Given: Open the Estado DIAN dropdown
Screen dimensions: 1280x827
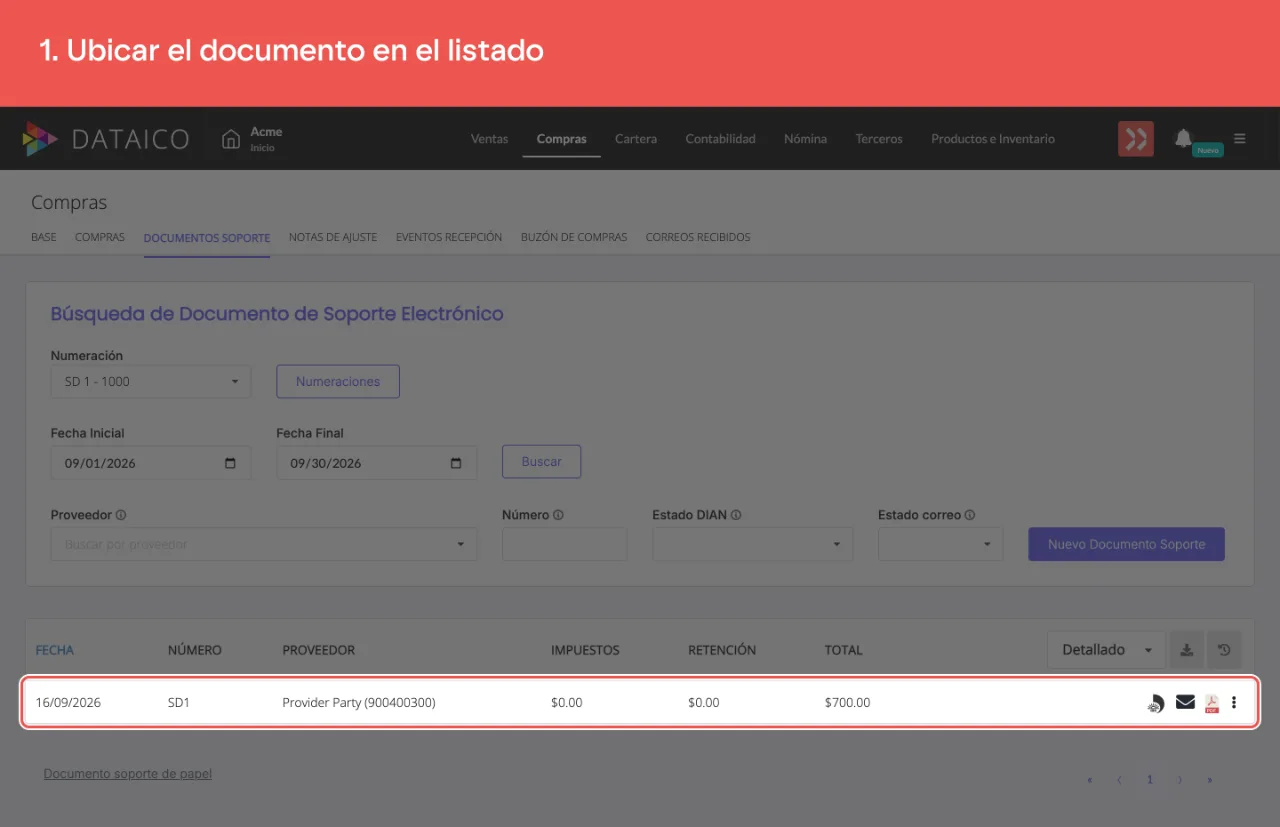Looking at the screenshot, I should [x=753, y=544].
